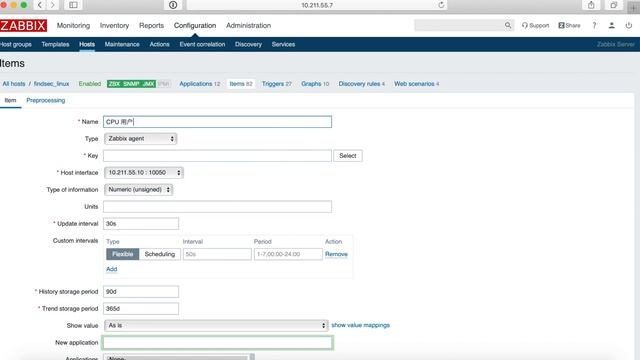Open the user profile icon

tap(611, 25)
